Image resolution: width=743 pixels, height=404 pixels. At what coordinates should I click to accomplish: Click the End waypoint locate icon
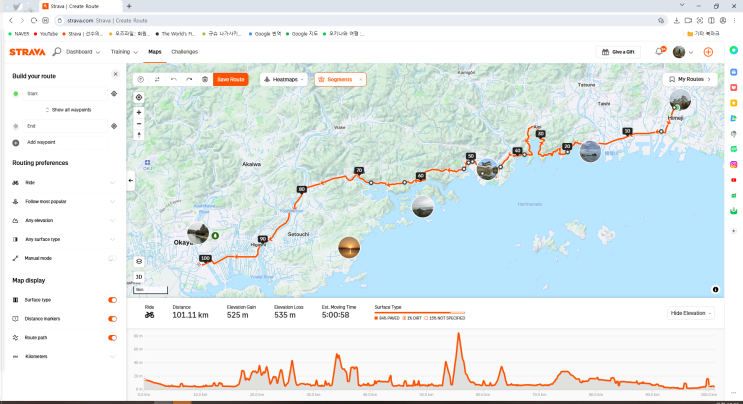tap(114, 126)
